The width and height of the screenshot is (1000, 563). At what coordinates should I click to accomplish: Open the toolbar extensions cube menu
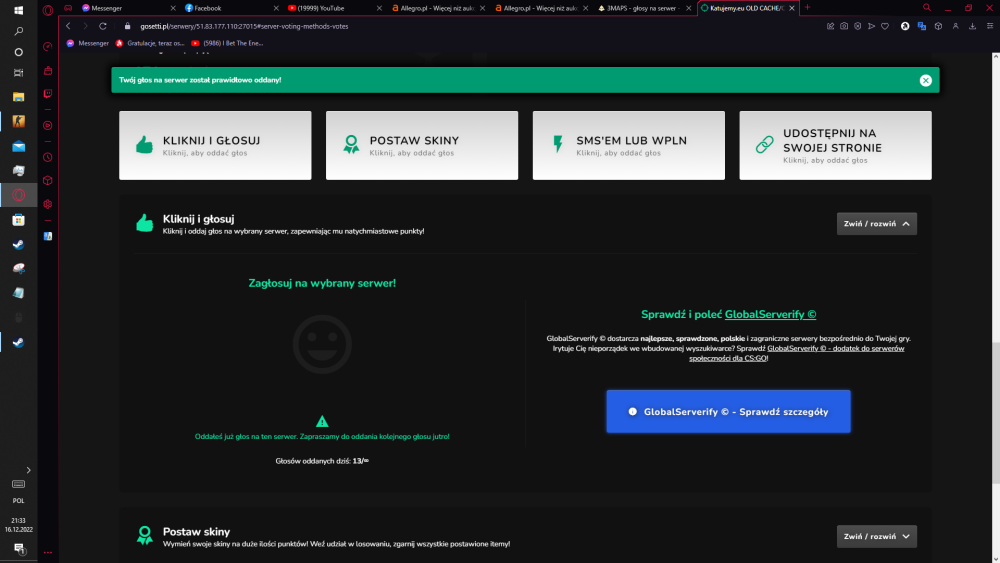pos(938,26)
